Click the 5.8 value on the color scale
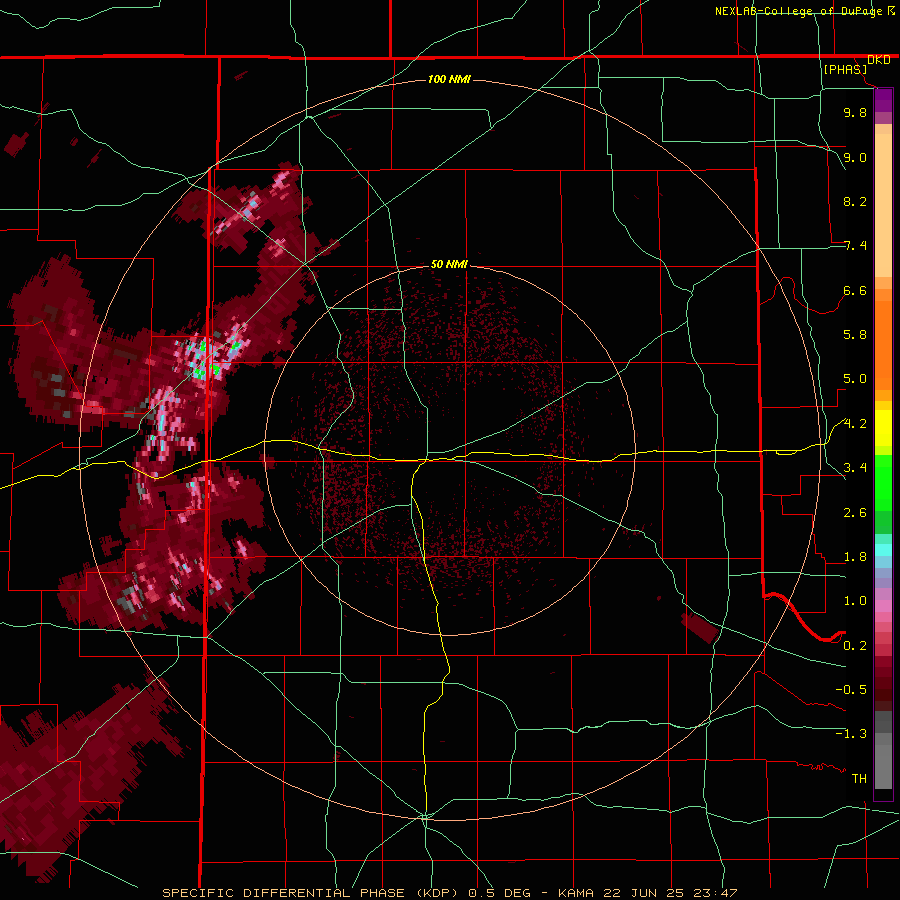Screen dimensions: 900x900 855,335
